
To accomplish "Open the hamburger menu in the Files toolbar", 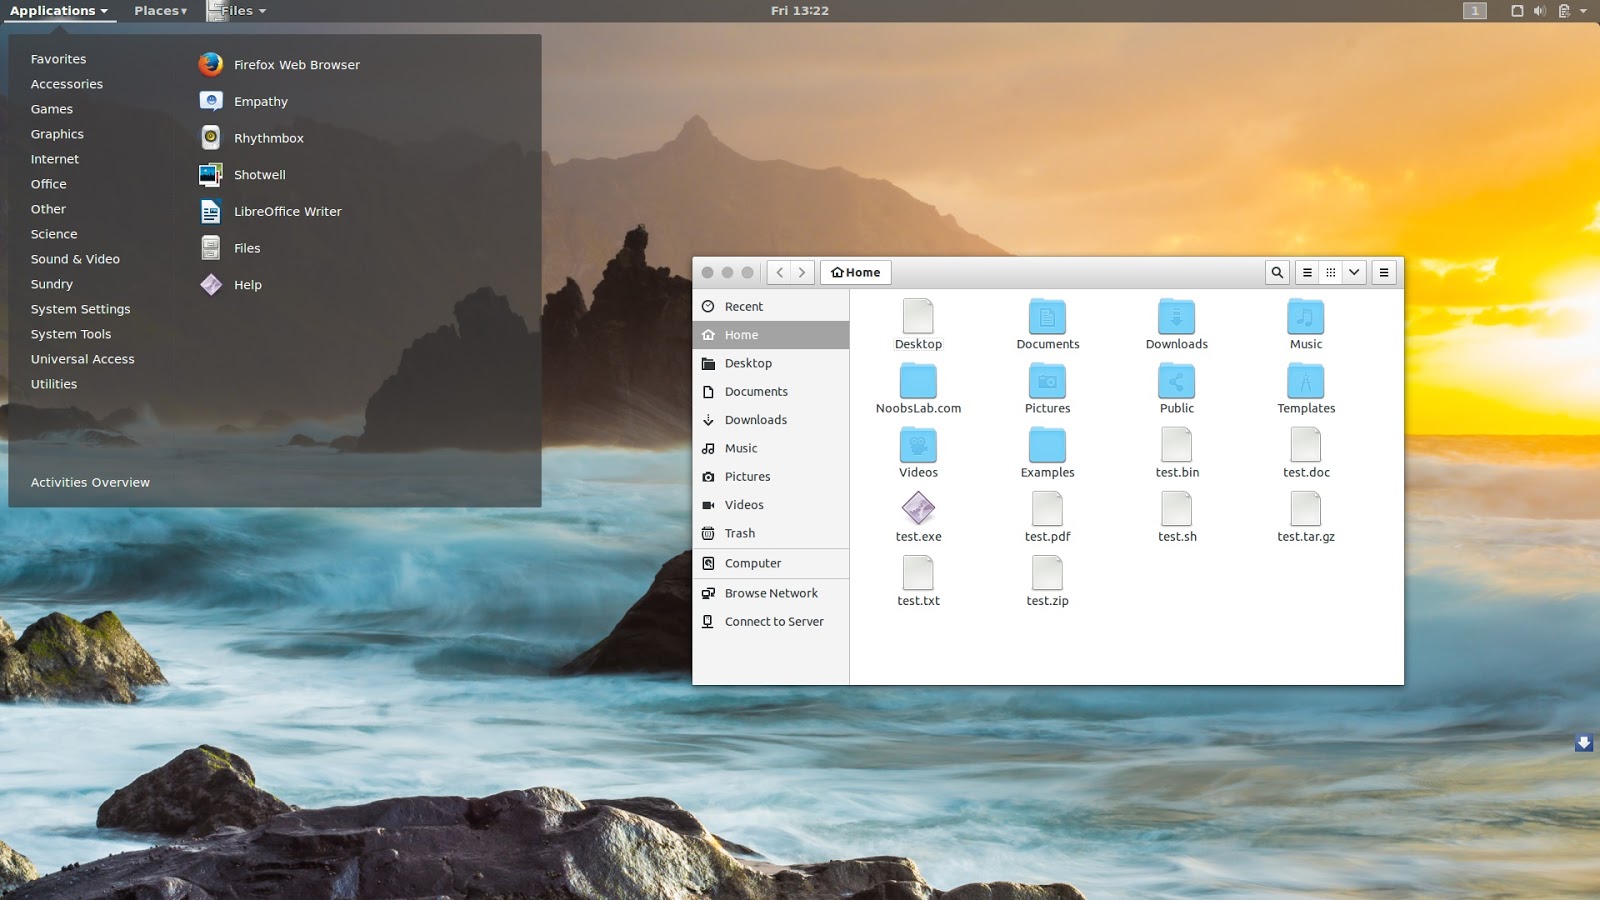I will click(1384, 272).
